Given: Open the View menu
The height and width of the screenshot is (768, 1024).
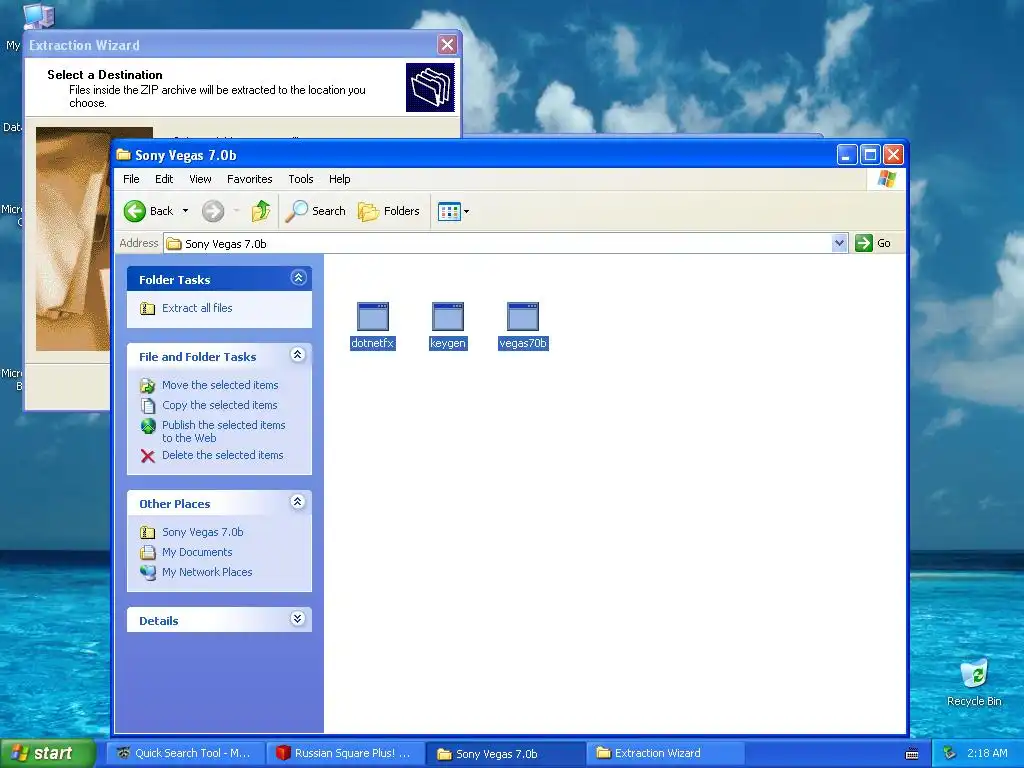Looking at the screenshot, I should 200,179.
